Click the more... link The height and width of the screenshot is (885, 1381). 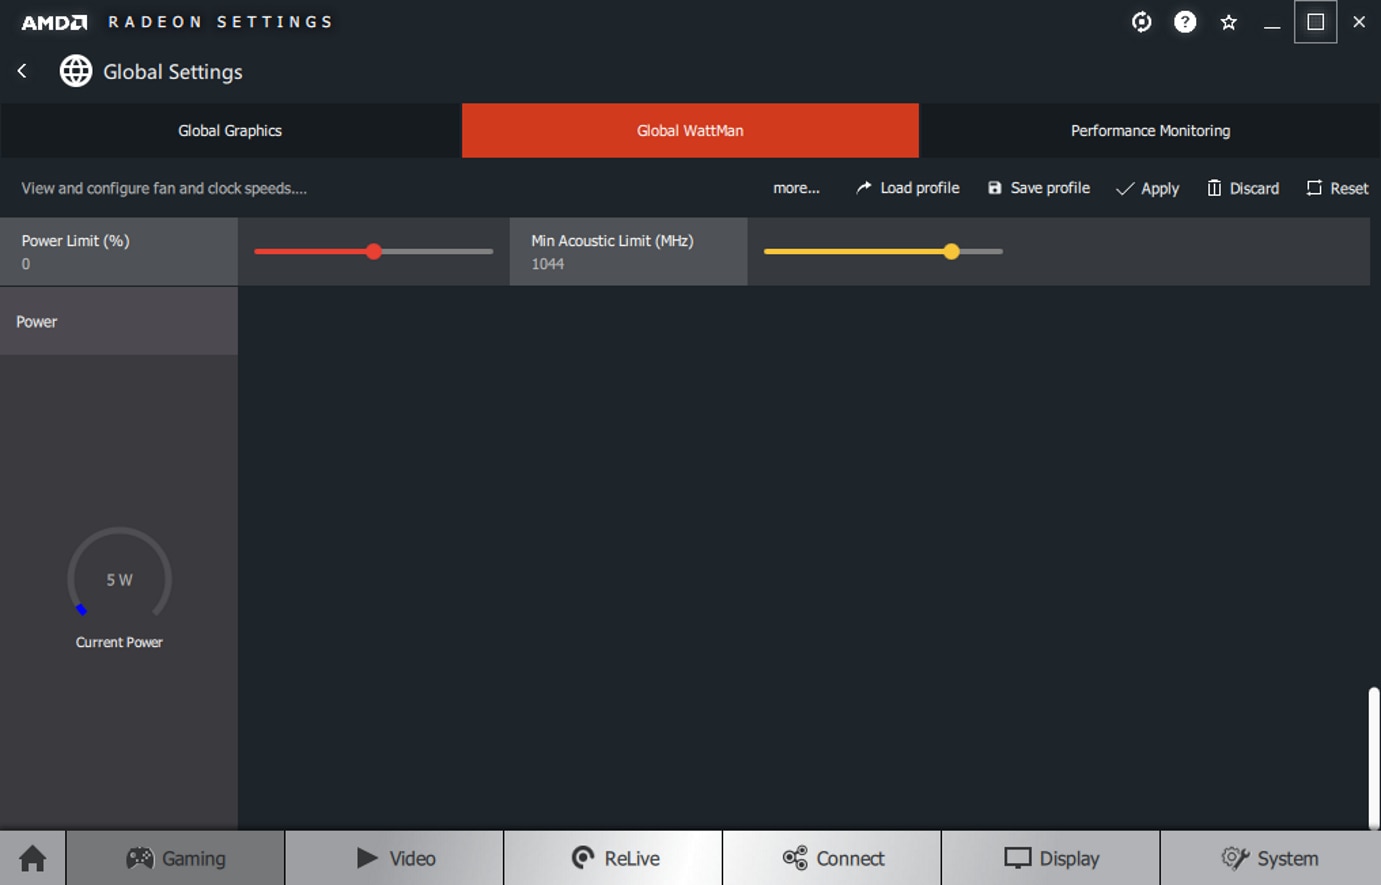coord(796,188)
